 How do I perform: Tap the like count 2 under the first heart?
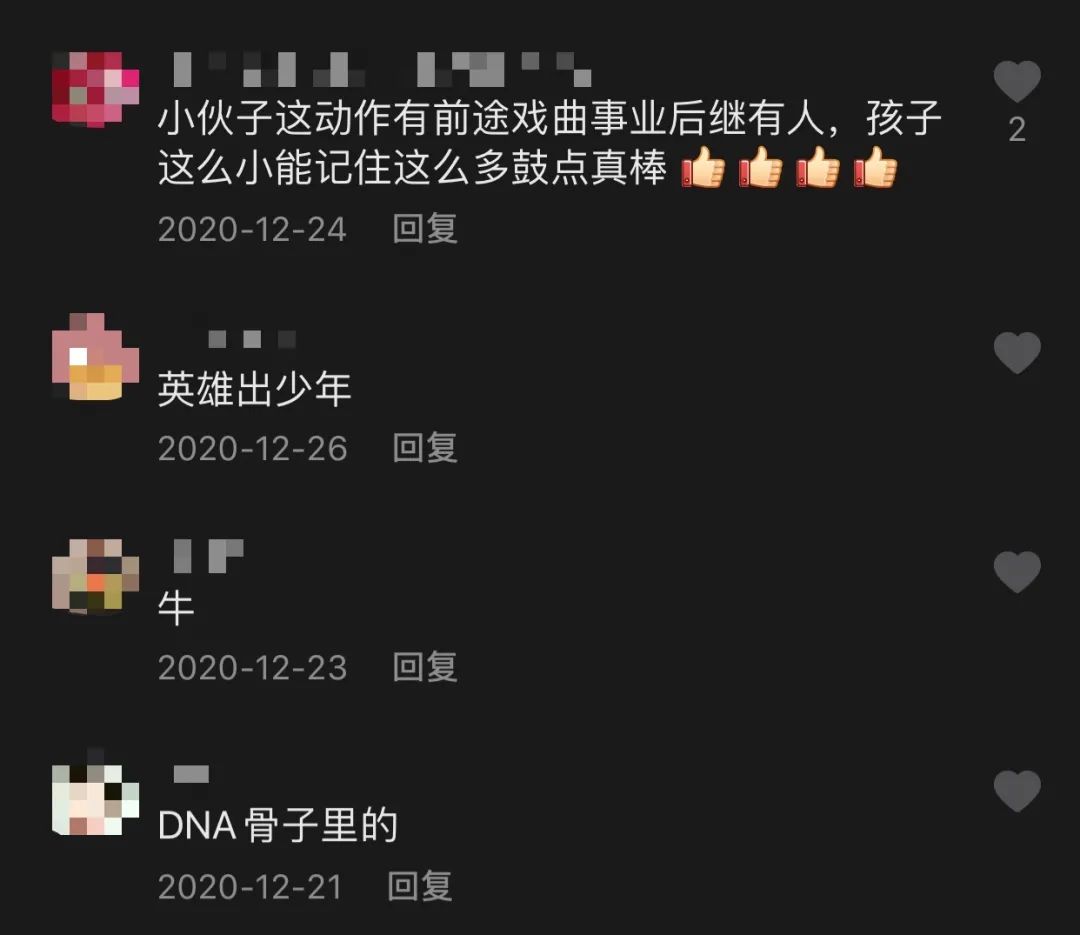(1017, 130)
